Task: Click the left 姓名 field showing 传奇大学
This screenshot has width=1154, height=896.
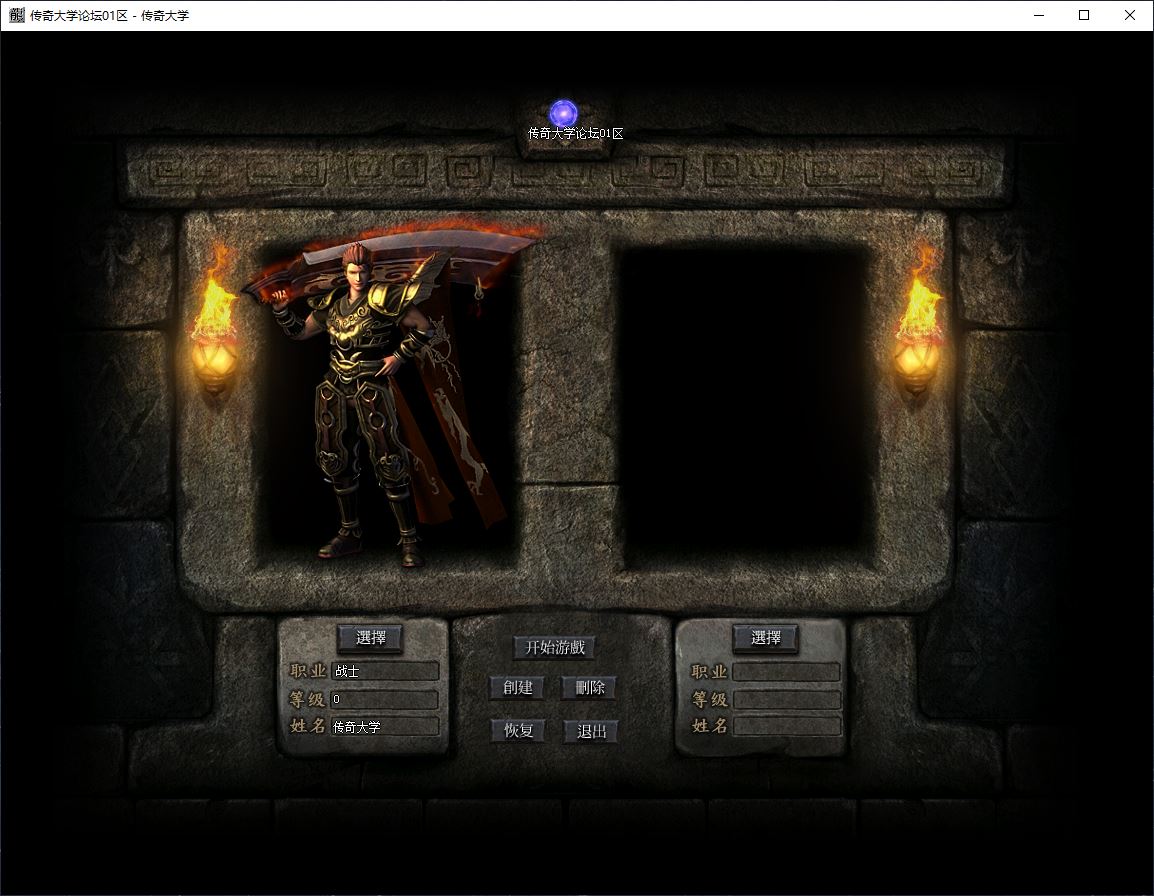Action: click(x=385, y=727)
